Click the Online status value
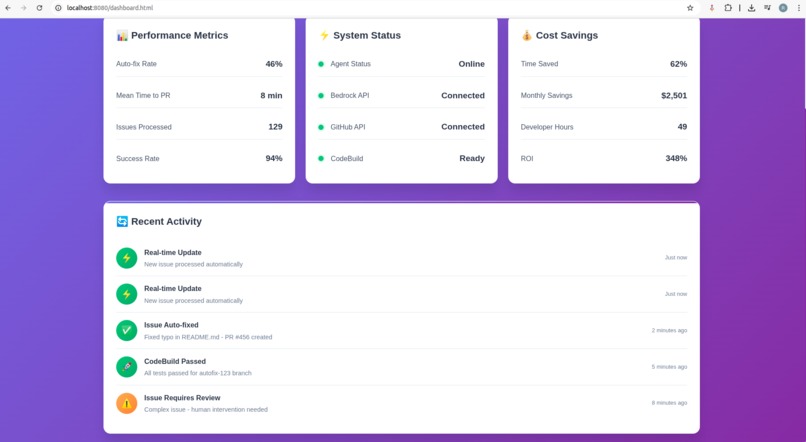The height and width of the screenshot is (442, 806). [x=471, y=64]
